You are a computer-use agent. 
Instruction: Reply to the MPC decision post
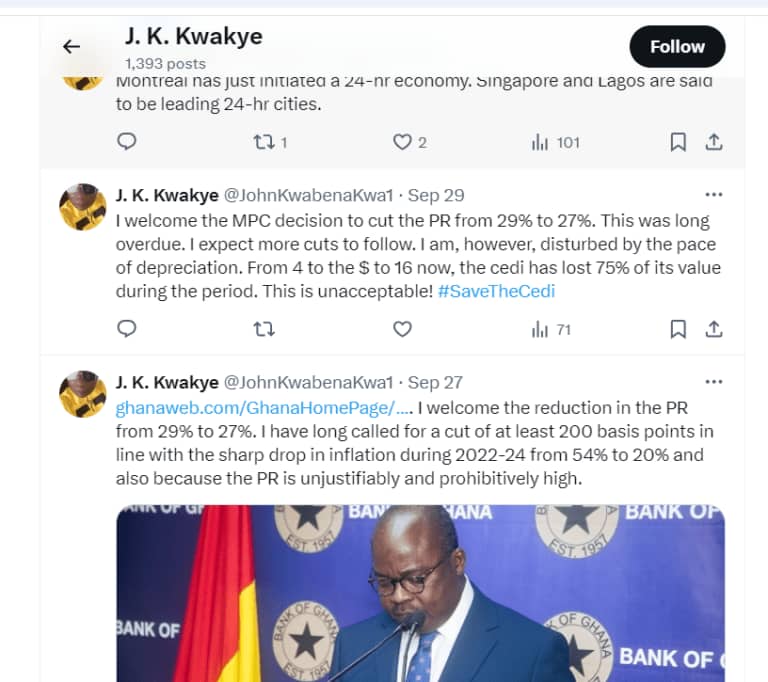click(x=127, y=328)
